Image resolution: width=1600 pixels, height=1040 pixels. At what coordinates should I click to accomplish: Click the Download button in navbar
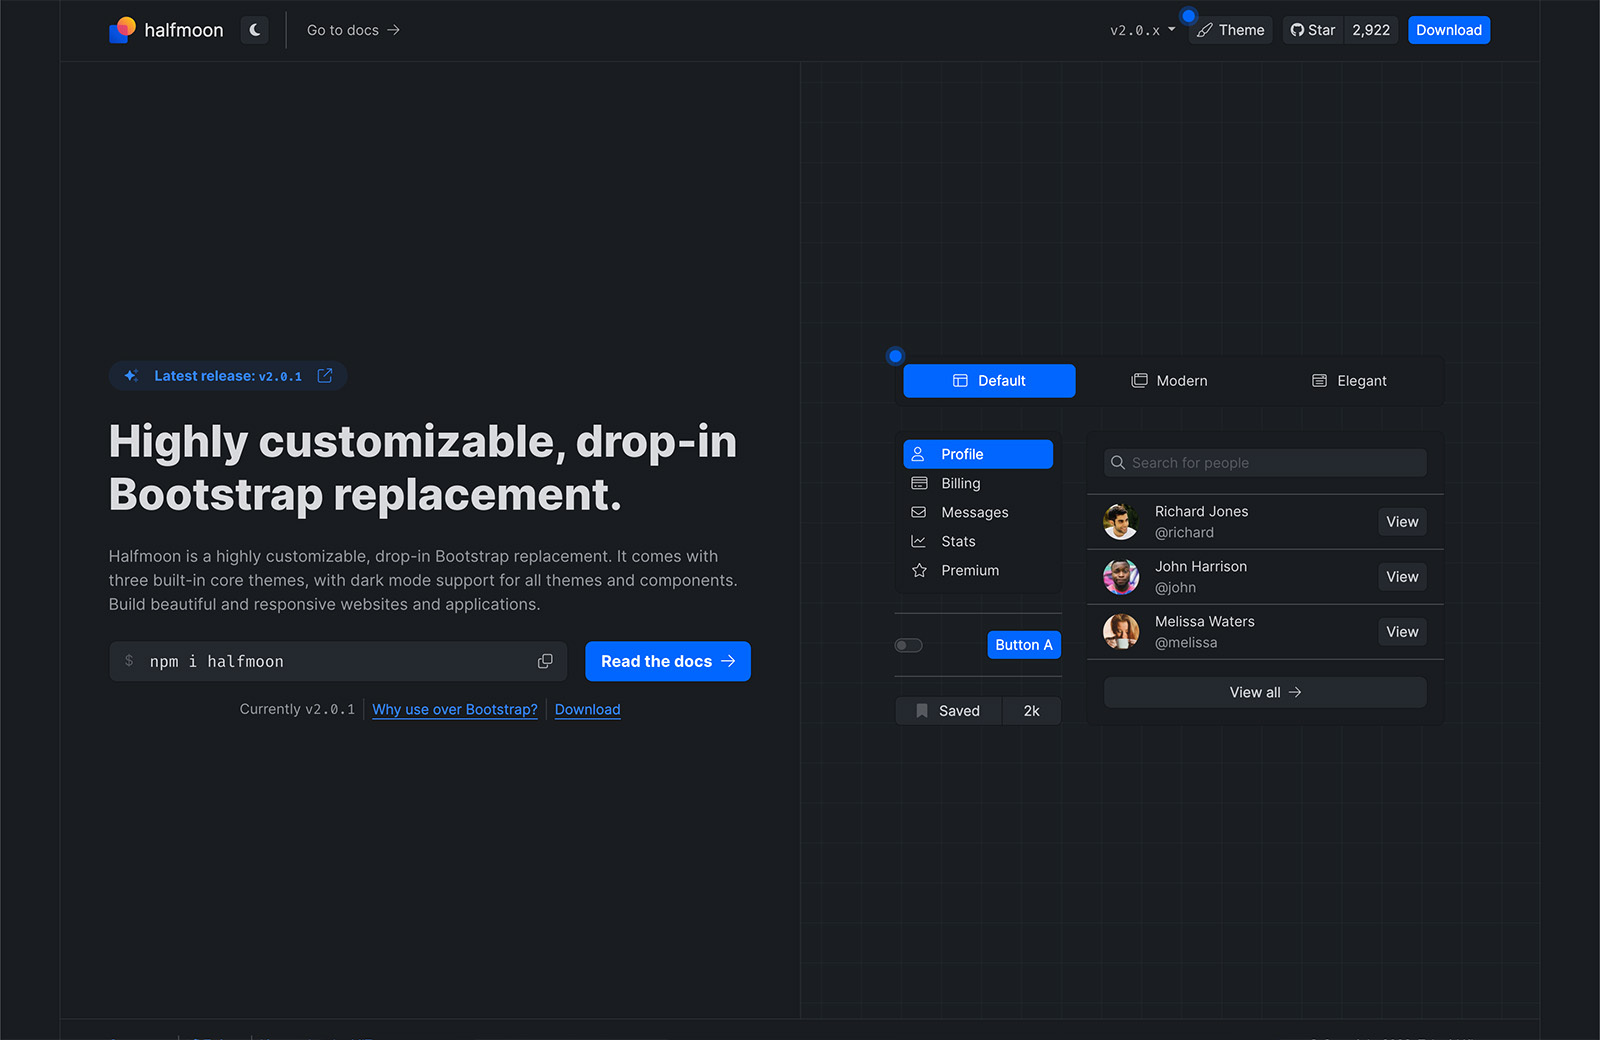point(1449,30)
